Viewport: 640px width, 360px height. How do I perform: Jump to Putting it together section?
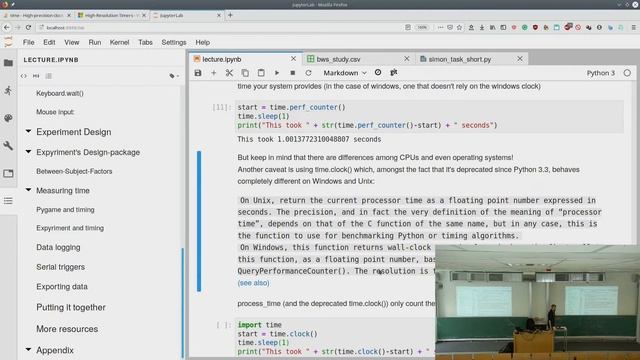[71, 307]
